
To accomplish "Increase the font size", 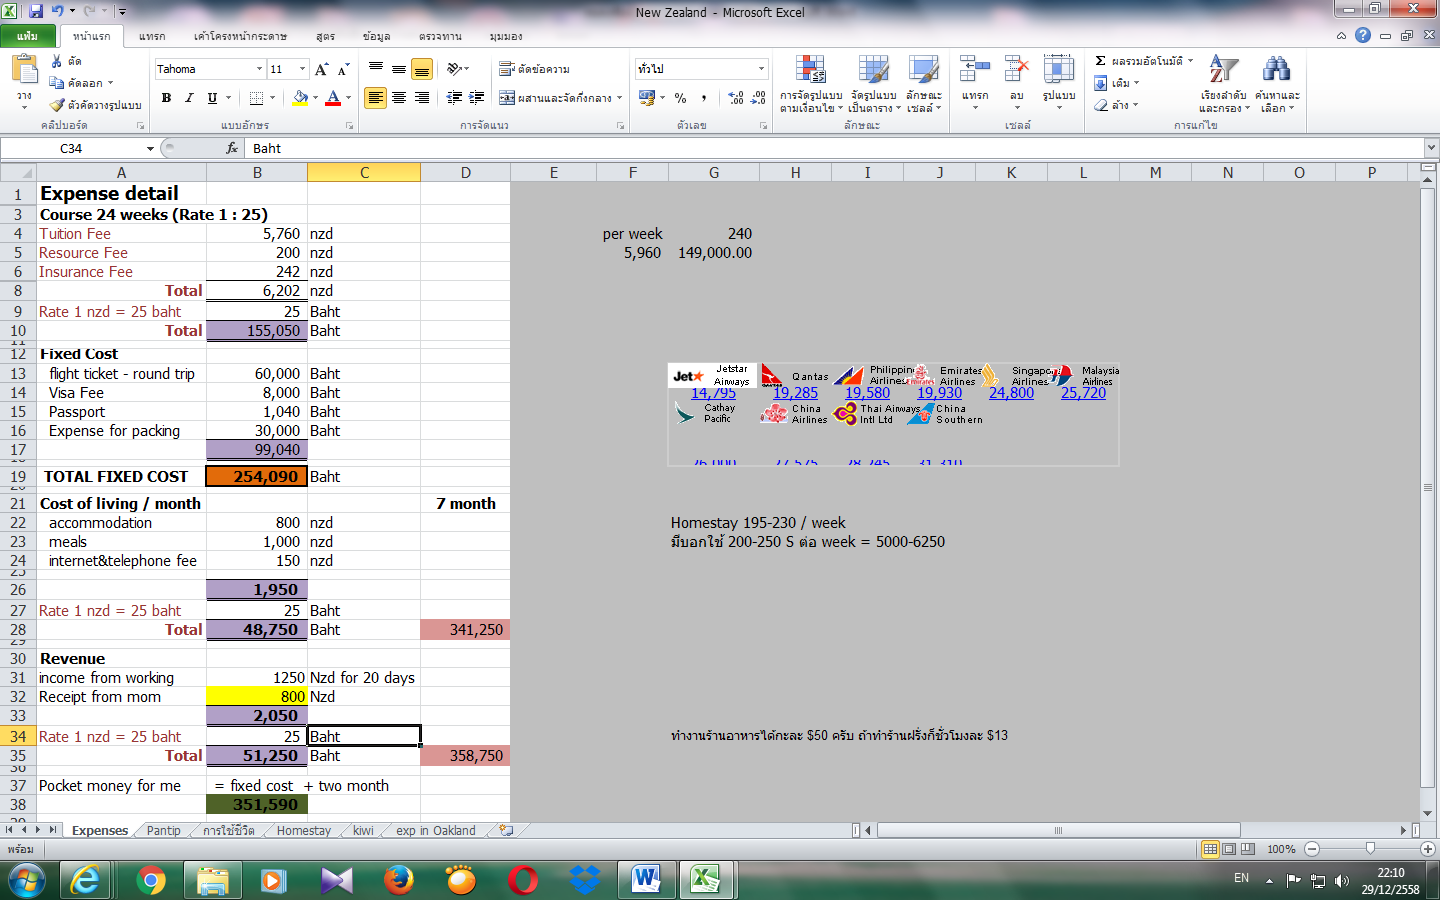I will click(321, 69).
